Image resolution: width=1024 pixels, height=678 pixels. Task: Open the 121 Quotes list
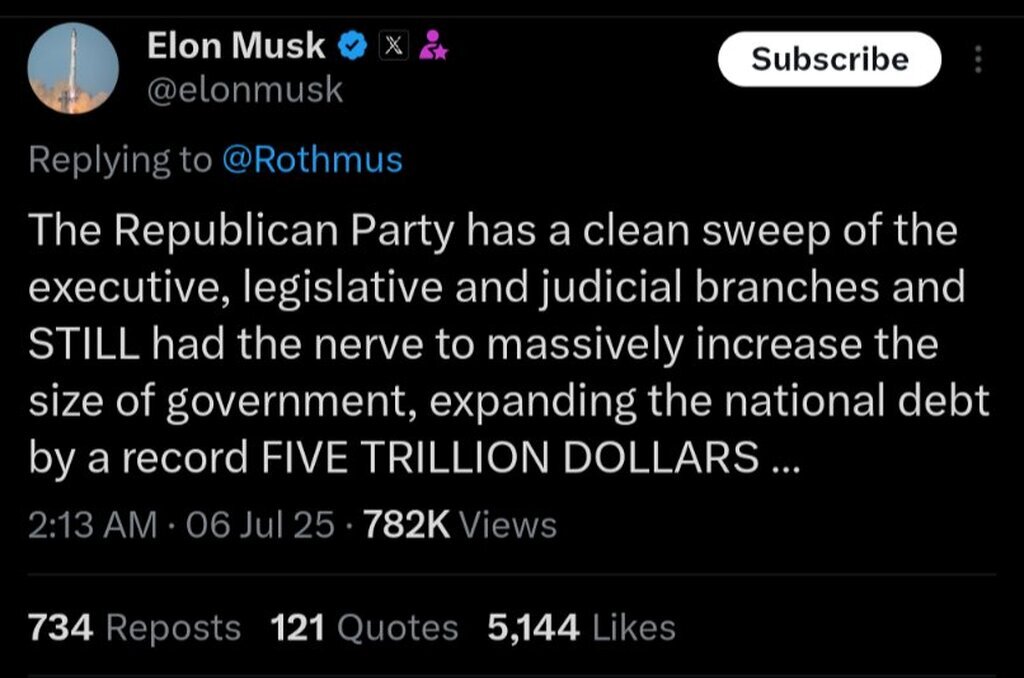[364, 628]
